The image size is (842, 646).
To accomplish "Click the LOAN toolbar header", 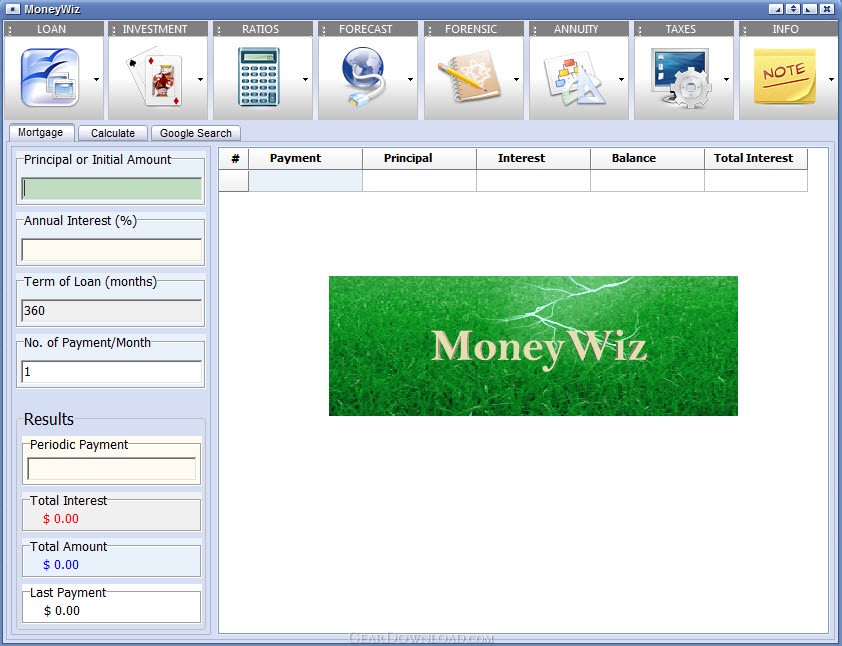I will point(54,29).
